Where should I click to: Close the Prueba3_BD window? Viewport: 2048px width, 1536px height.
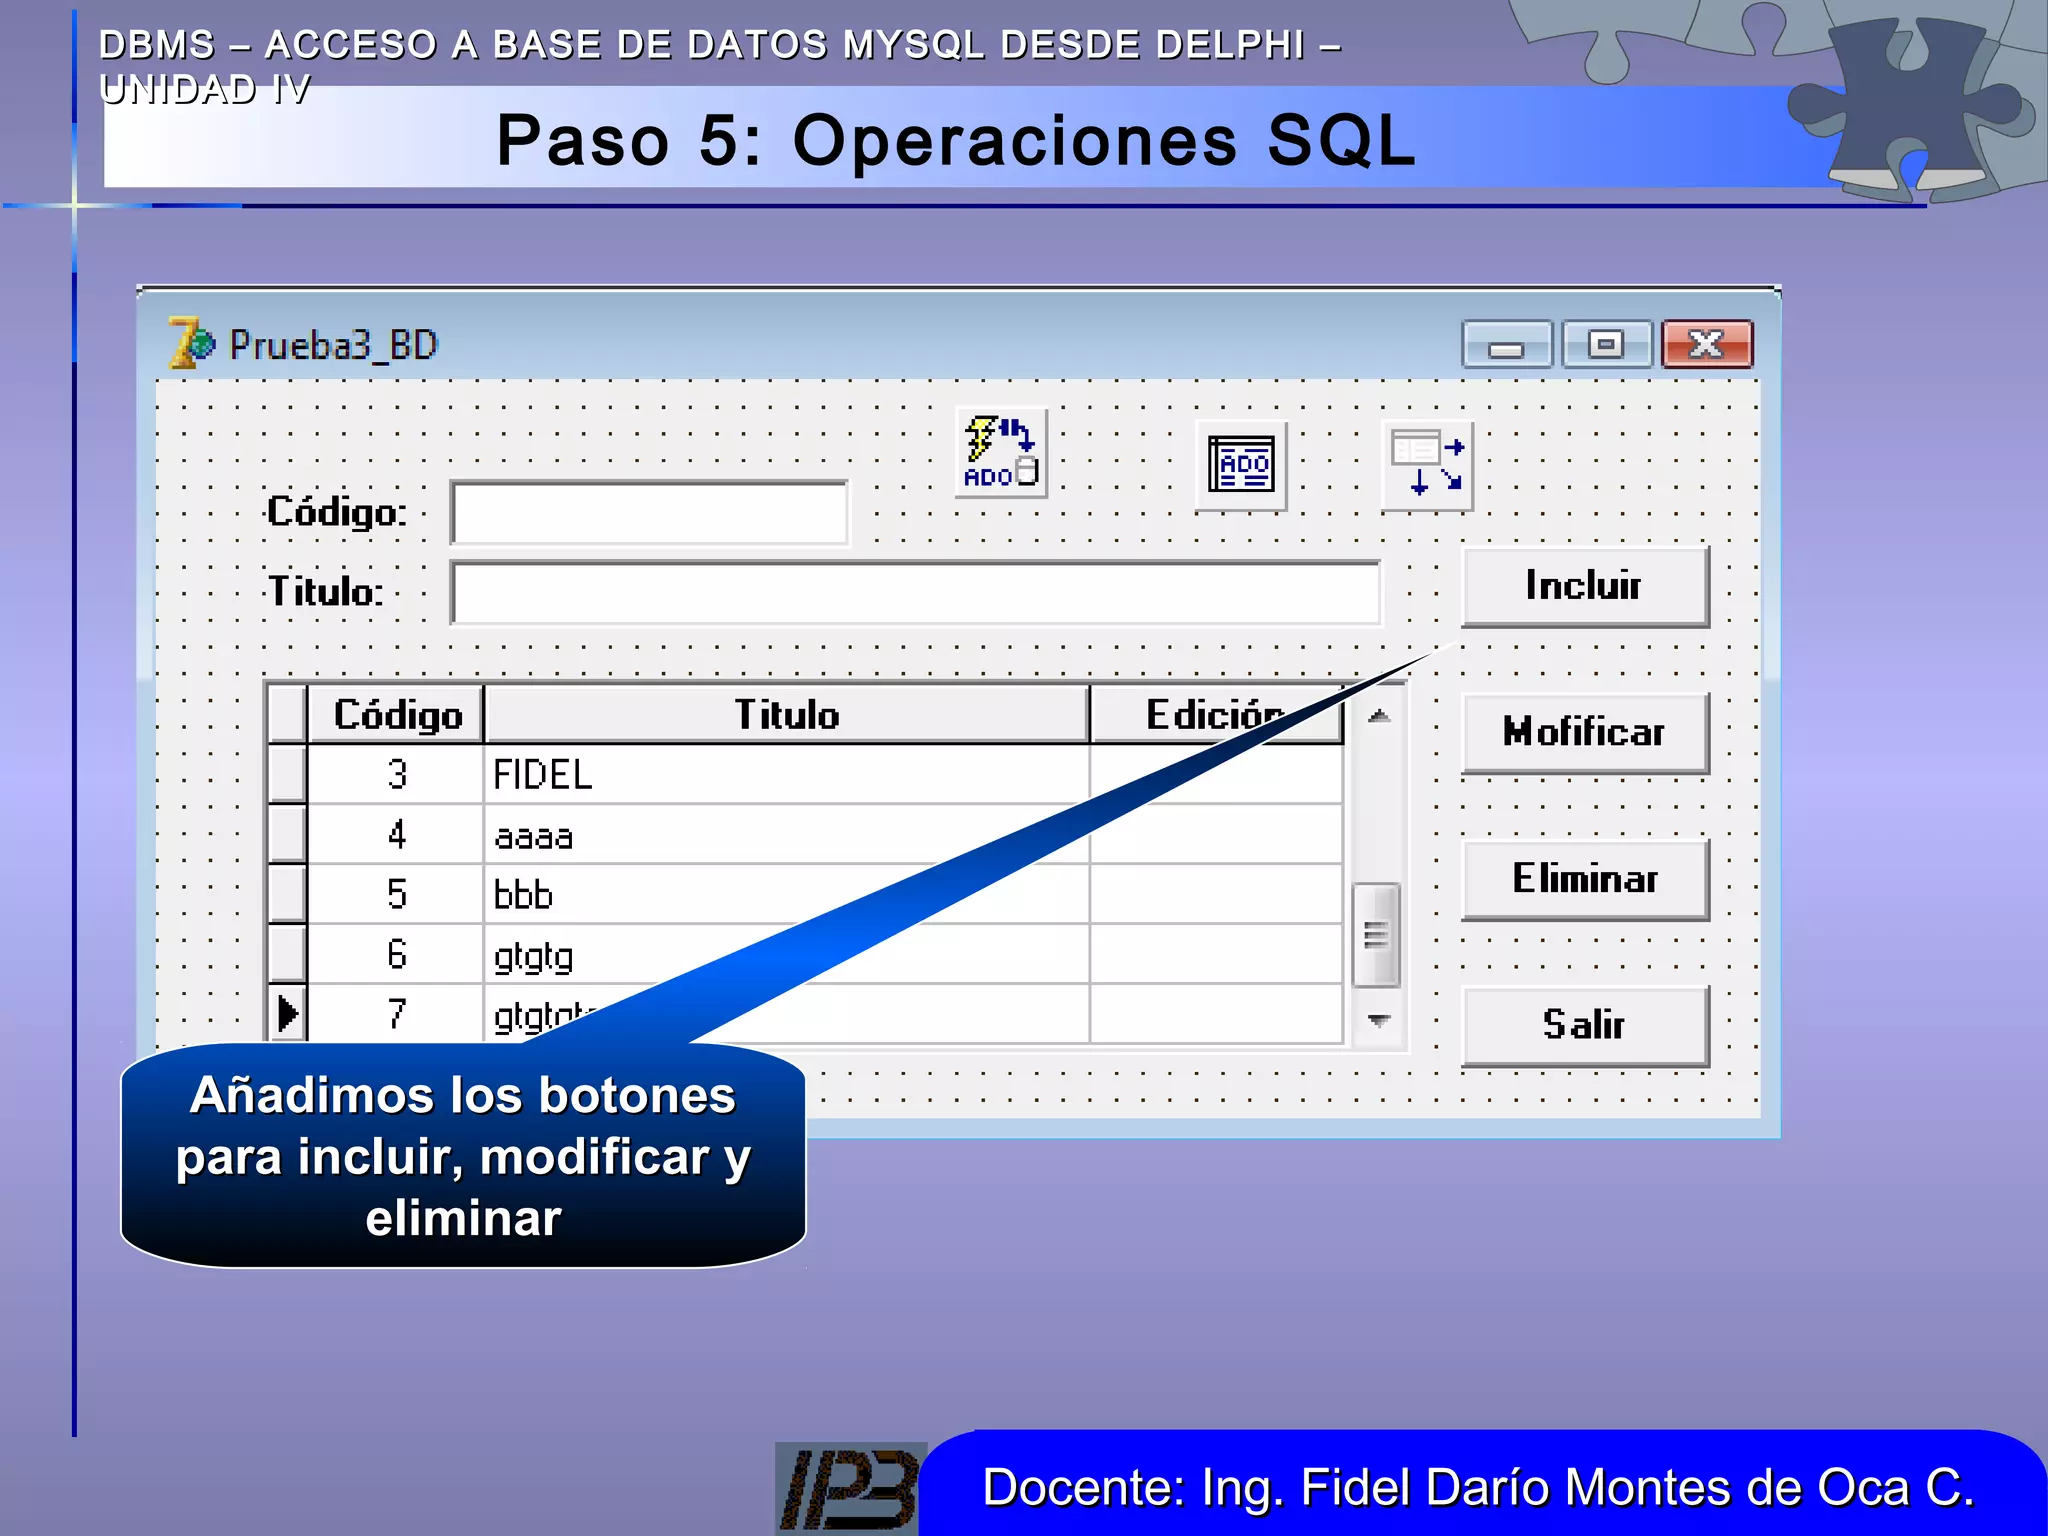[1707, 345]
